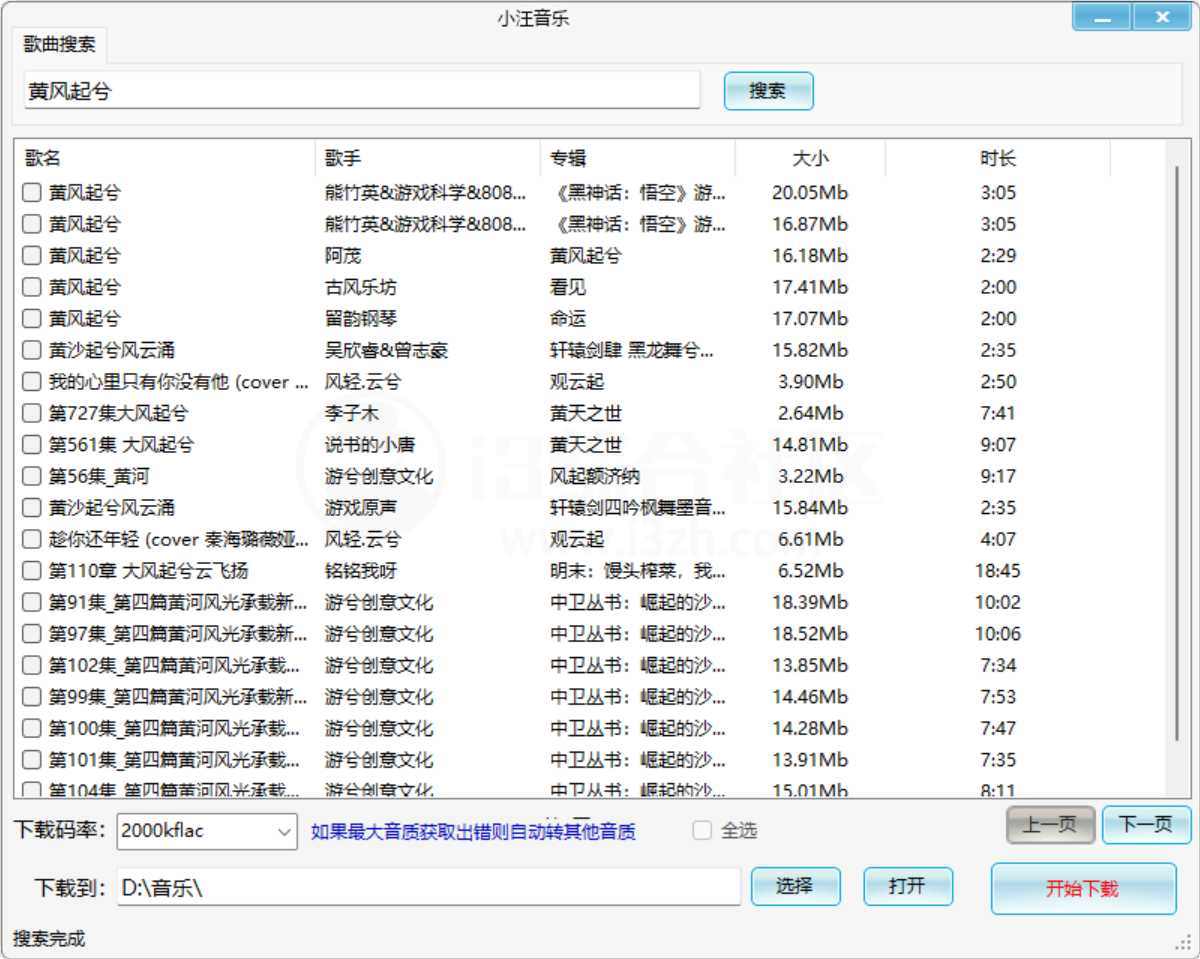Image resolution: width=1200 pixels, height=959 pixels.
Task: Minimize the 小汪音乐 window
Action: pos(1102,17)
